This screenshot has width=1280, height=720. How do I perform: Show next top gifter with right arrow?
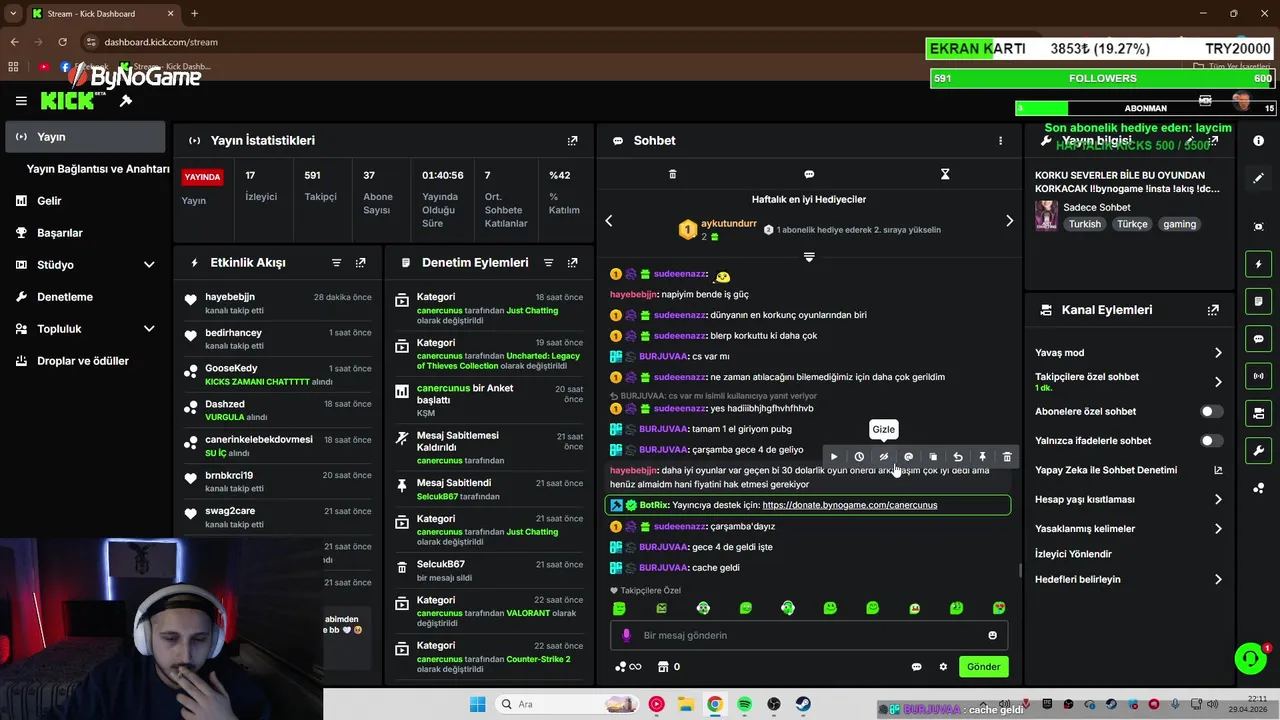click(1009, 221)
